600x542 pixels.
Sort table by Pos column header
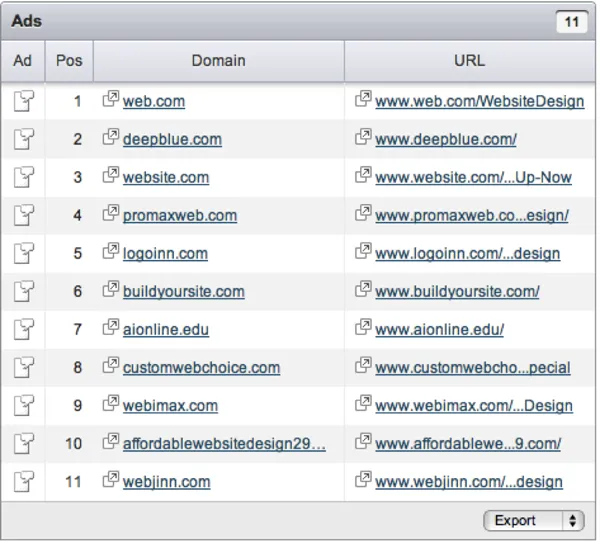pyautogui.click(x=69, y=60)
